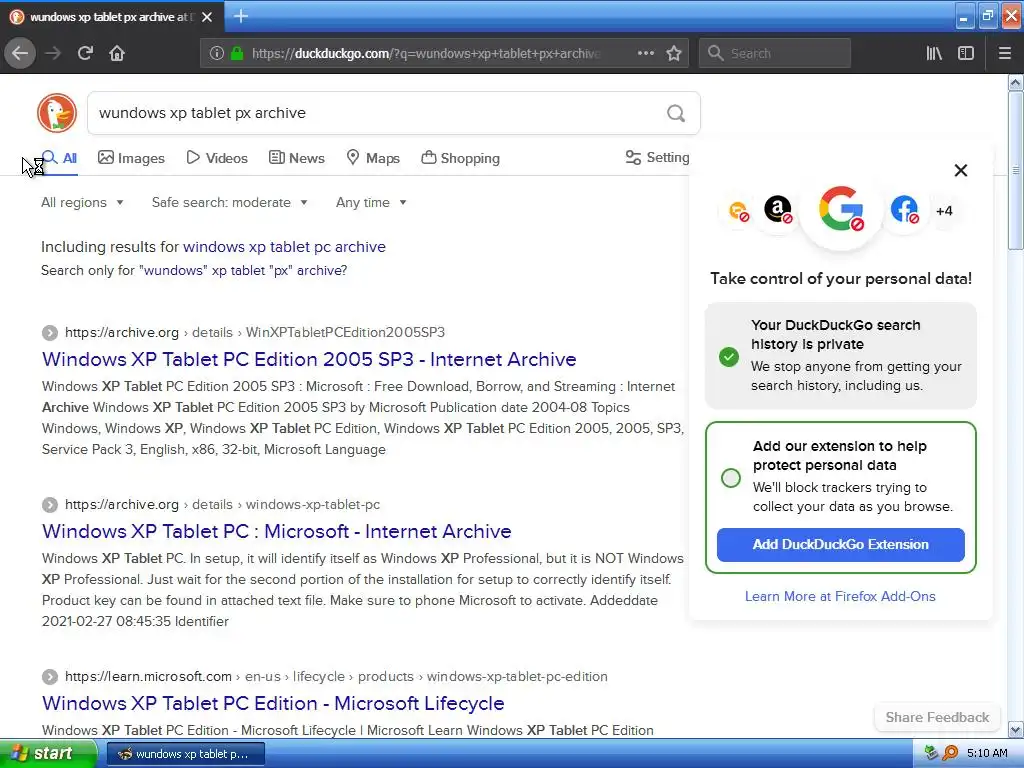
Task: Click the vertical scrollbar thumb
Action: click(x=1016, y=170)
